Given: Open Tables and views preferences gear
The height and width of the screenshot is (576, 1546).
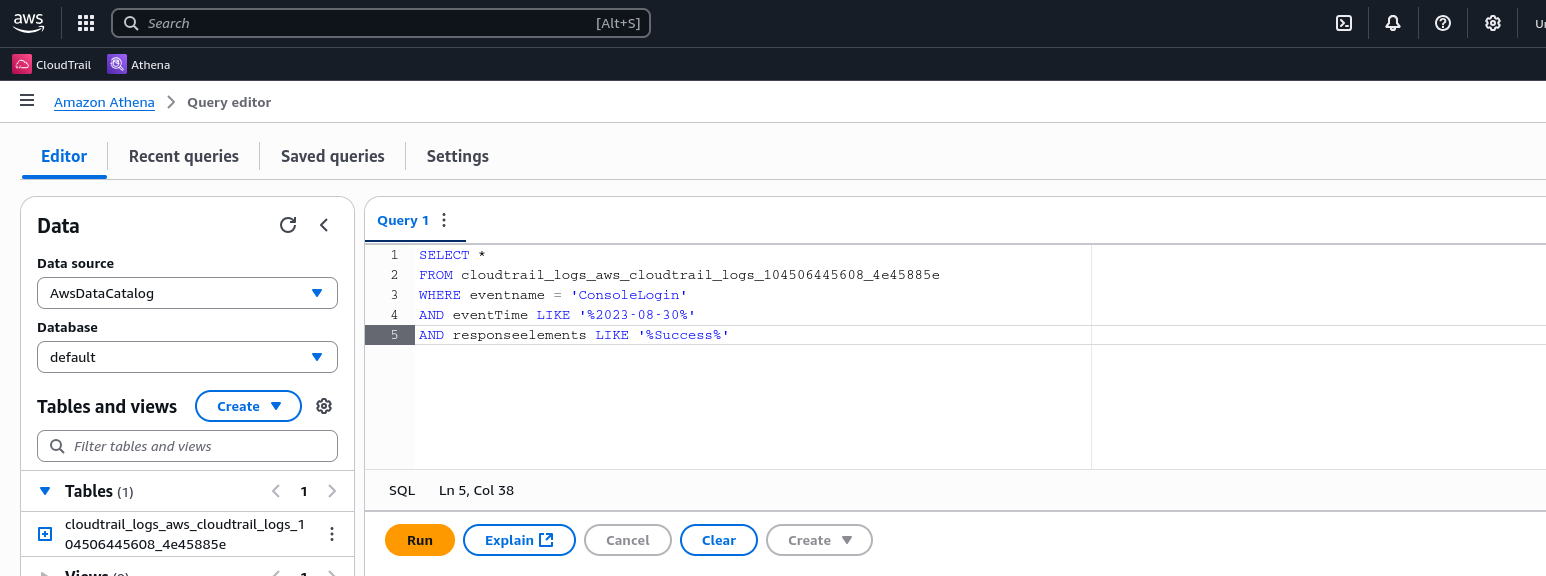Looking at the screenshot, I should coord(324,406).
